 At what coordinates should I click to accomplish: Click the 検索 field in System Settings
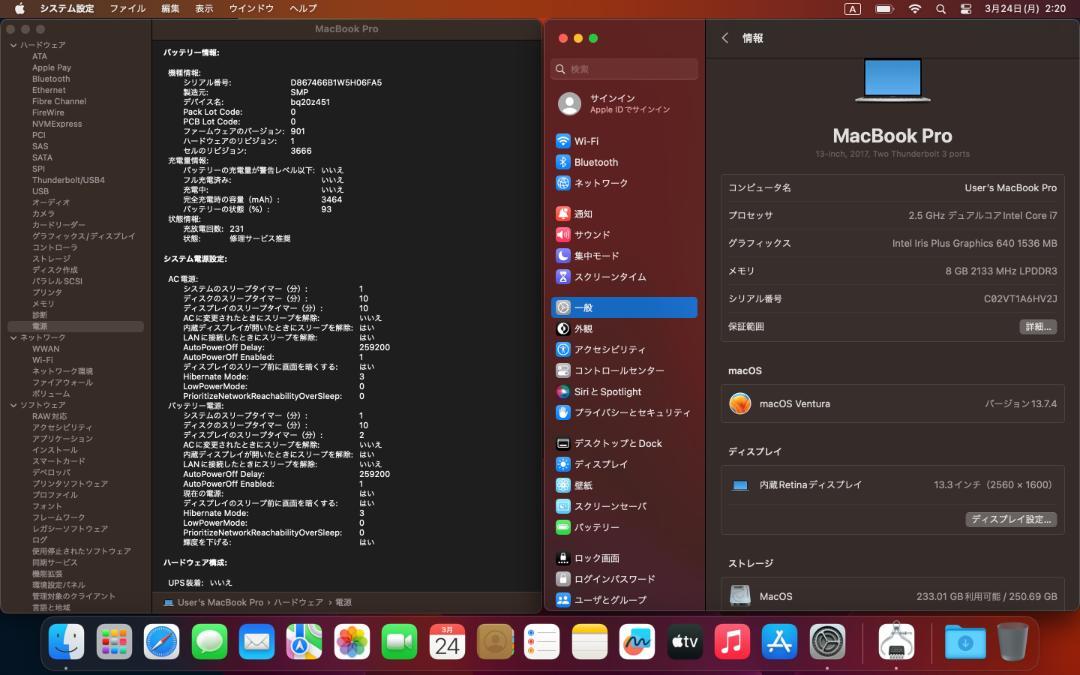pos(624,69)
